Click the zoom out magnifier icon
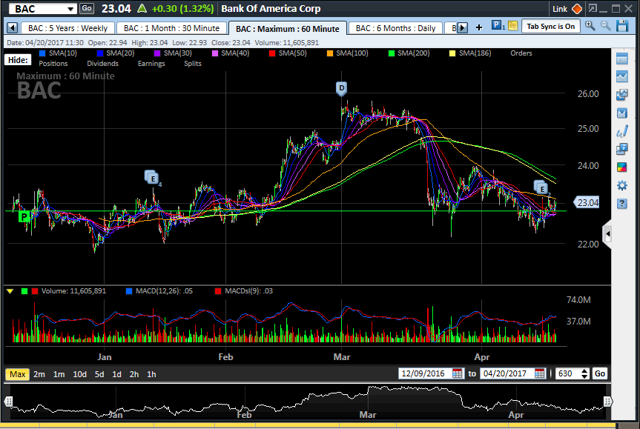 pyautogui.click(x=605, y=26)
